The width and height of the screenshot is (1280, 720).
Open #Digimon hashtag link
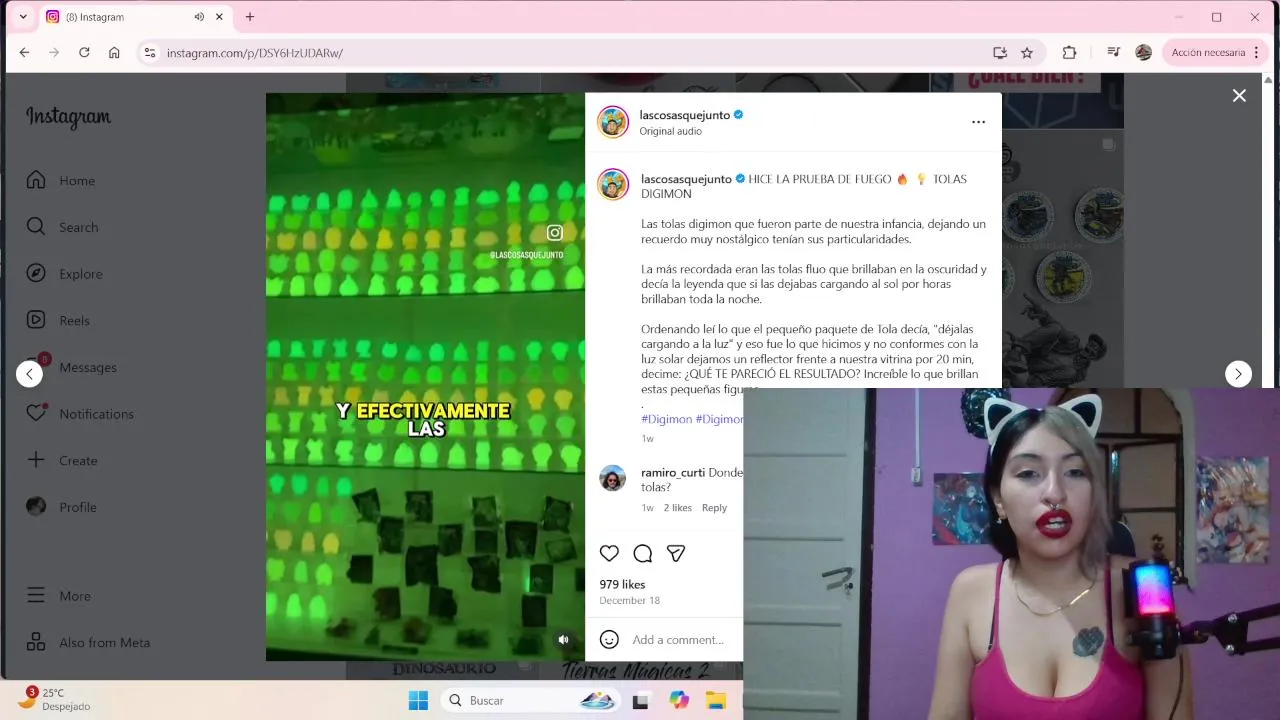click(666, 419)
